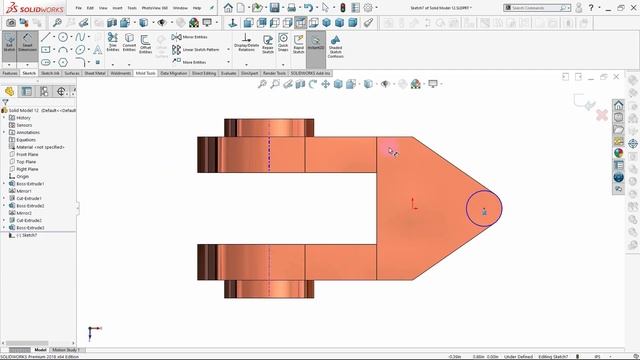Image resolution: width=640 pixels, height=360 pixels.
Task: Select the sketch Text tool
Action: (x=98, y=50)
